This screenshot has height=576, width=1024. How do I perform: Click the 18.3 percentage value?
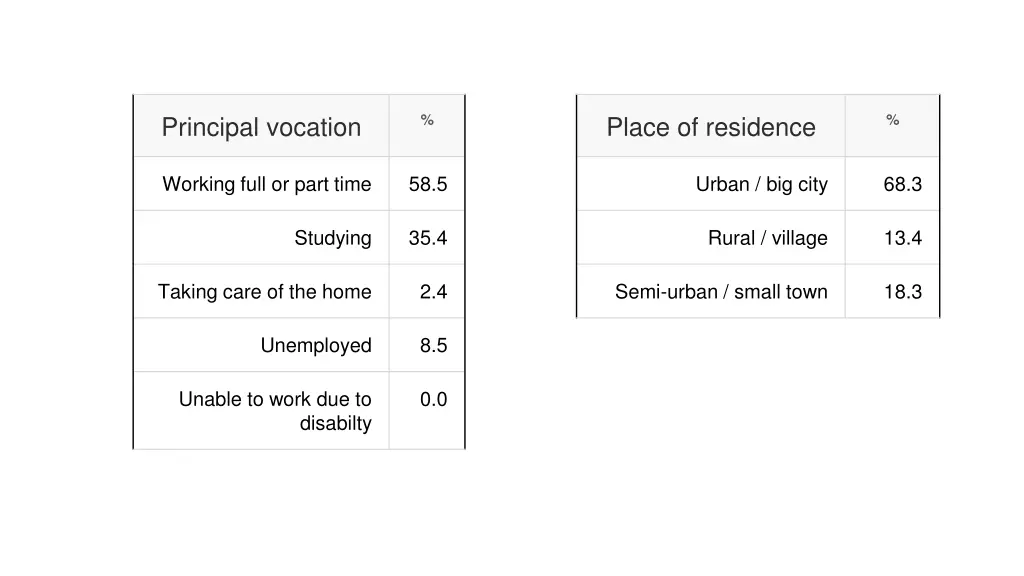point(903,291)
